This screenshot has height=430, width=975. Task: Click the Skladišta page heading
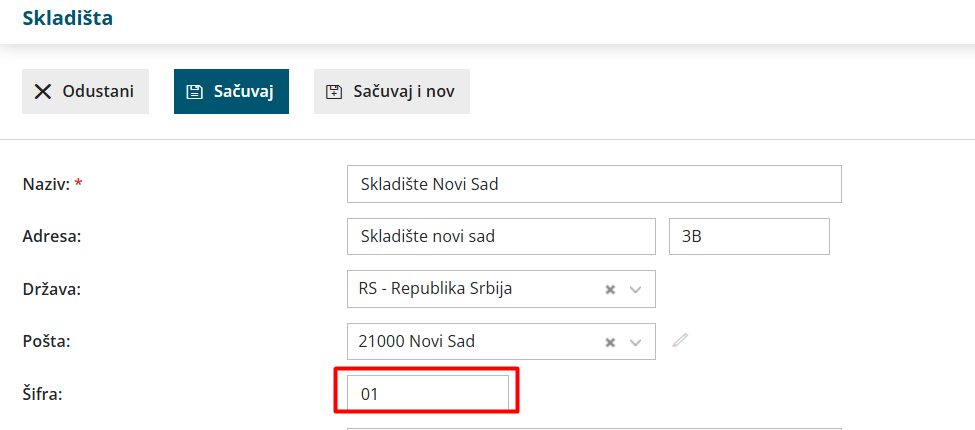pos(68,18)
